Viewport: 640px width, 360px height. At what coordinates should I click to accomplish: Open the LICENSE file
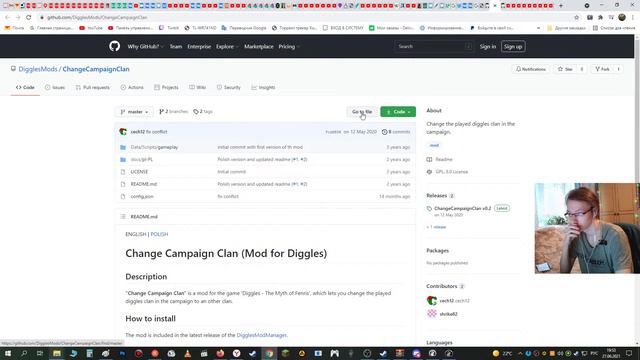139,172
